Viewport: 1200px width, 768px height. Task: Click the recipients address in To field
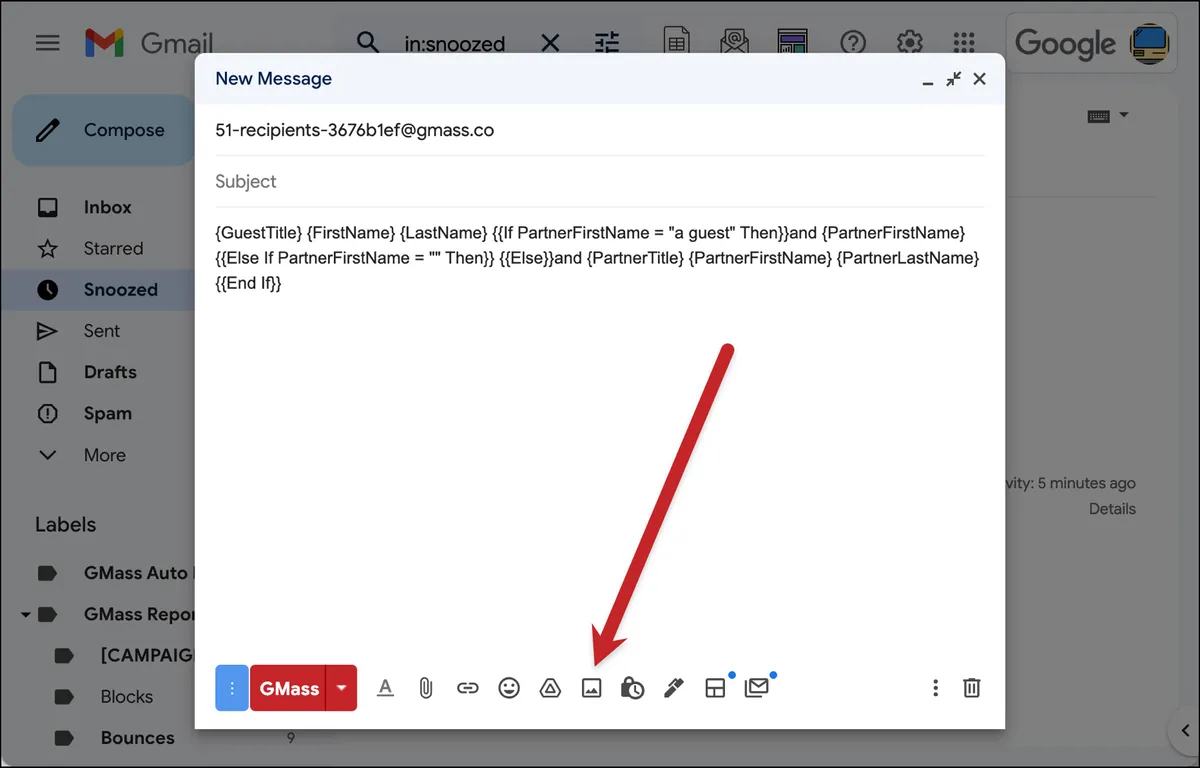(x=355, y=130)
